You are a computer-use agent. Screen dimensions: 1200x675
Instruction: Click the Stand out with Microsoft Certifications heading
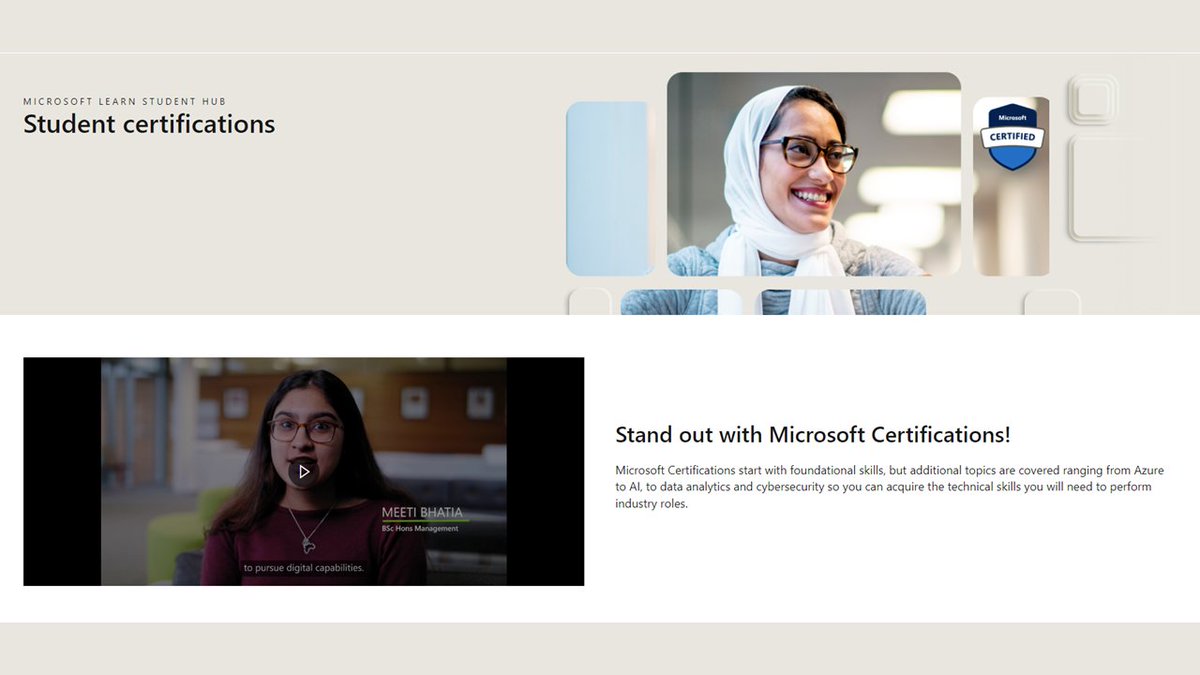click(x=813, y=435)
